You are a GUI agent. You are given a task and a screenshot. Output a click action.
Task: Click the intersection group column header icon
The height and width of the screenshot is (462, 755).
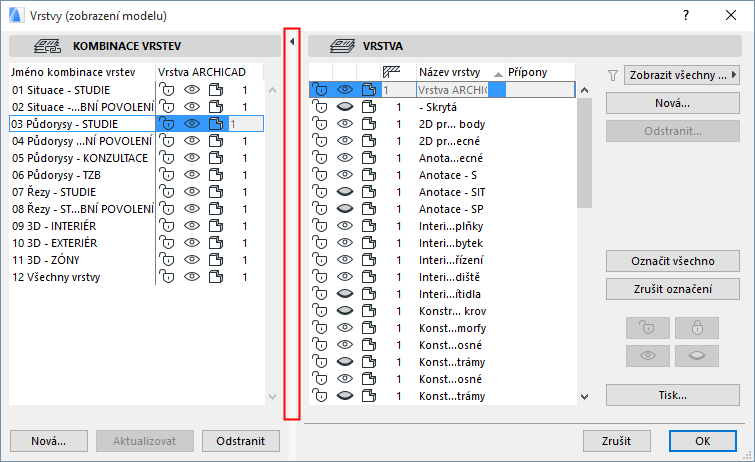[x=391, y=72]
